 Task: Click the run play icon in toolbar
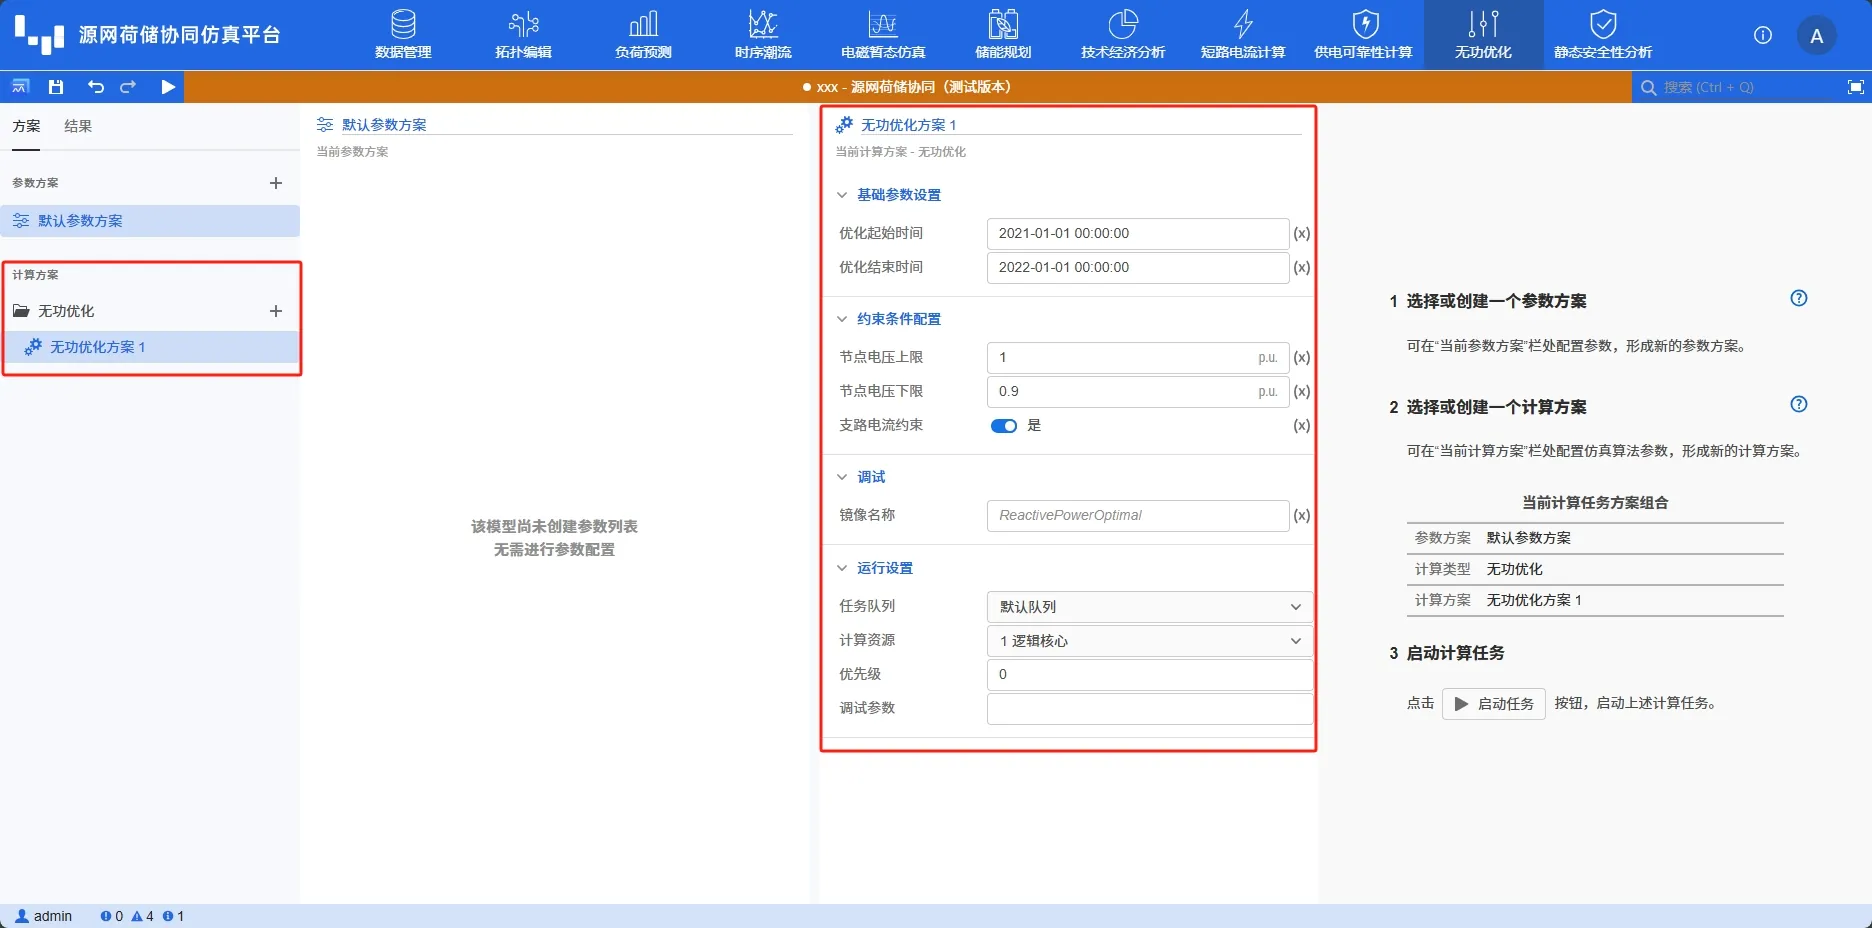(x=168, y=87)
